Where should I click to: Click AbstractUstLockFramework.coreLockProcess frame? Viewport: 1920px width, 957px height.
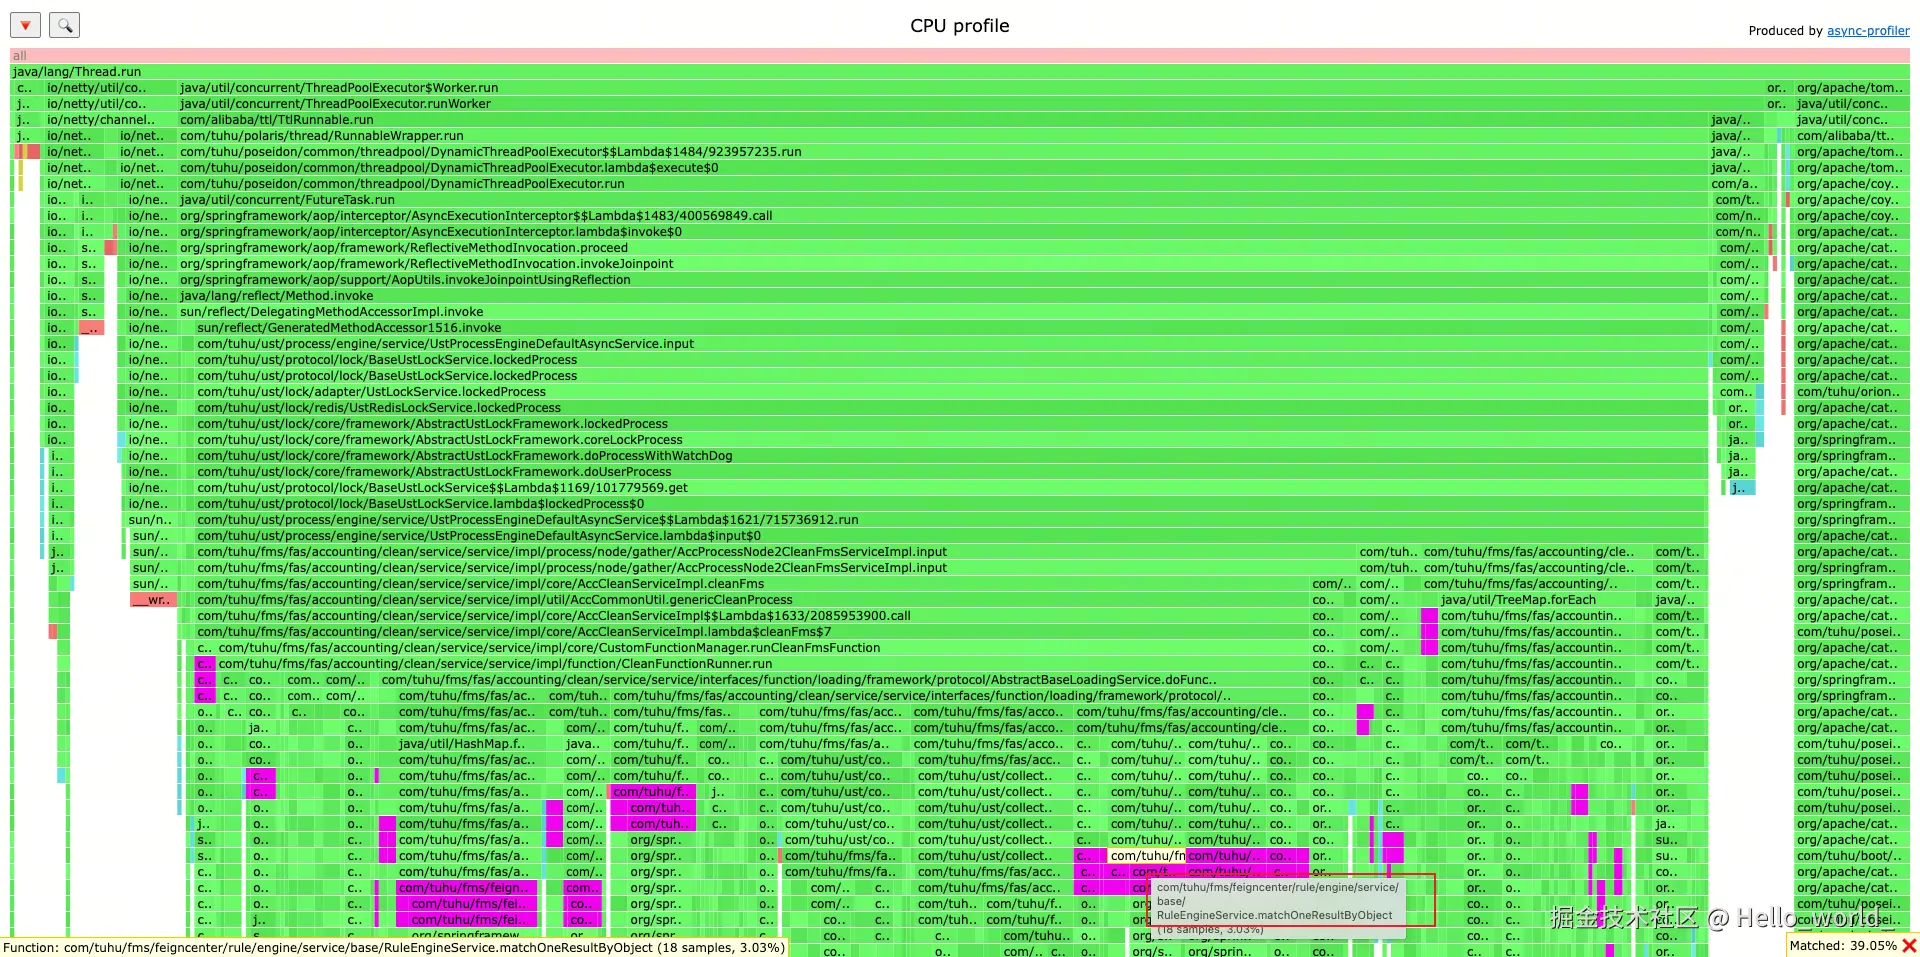952,440
